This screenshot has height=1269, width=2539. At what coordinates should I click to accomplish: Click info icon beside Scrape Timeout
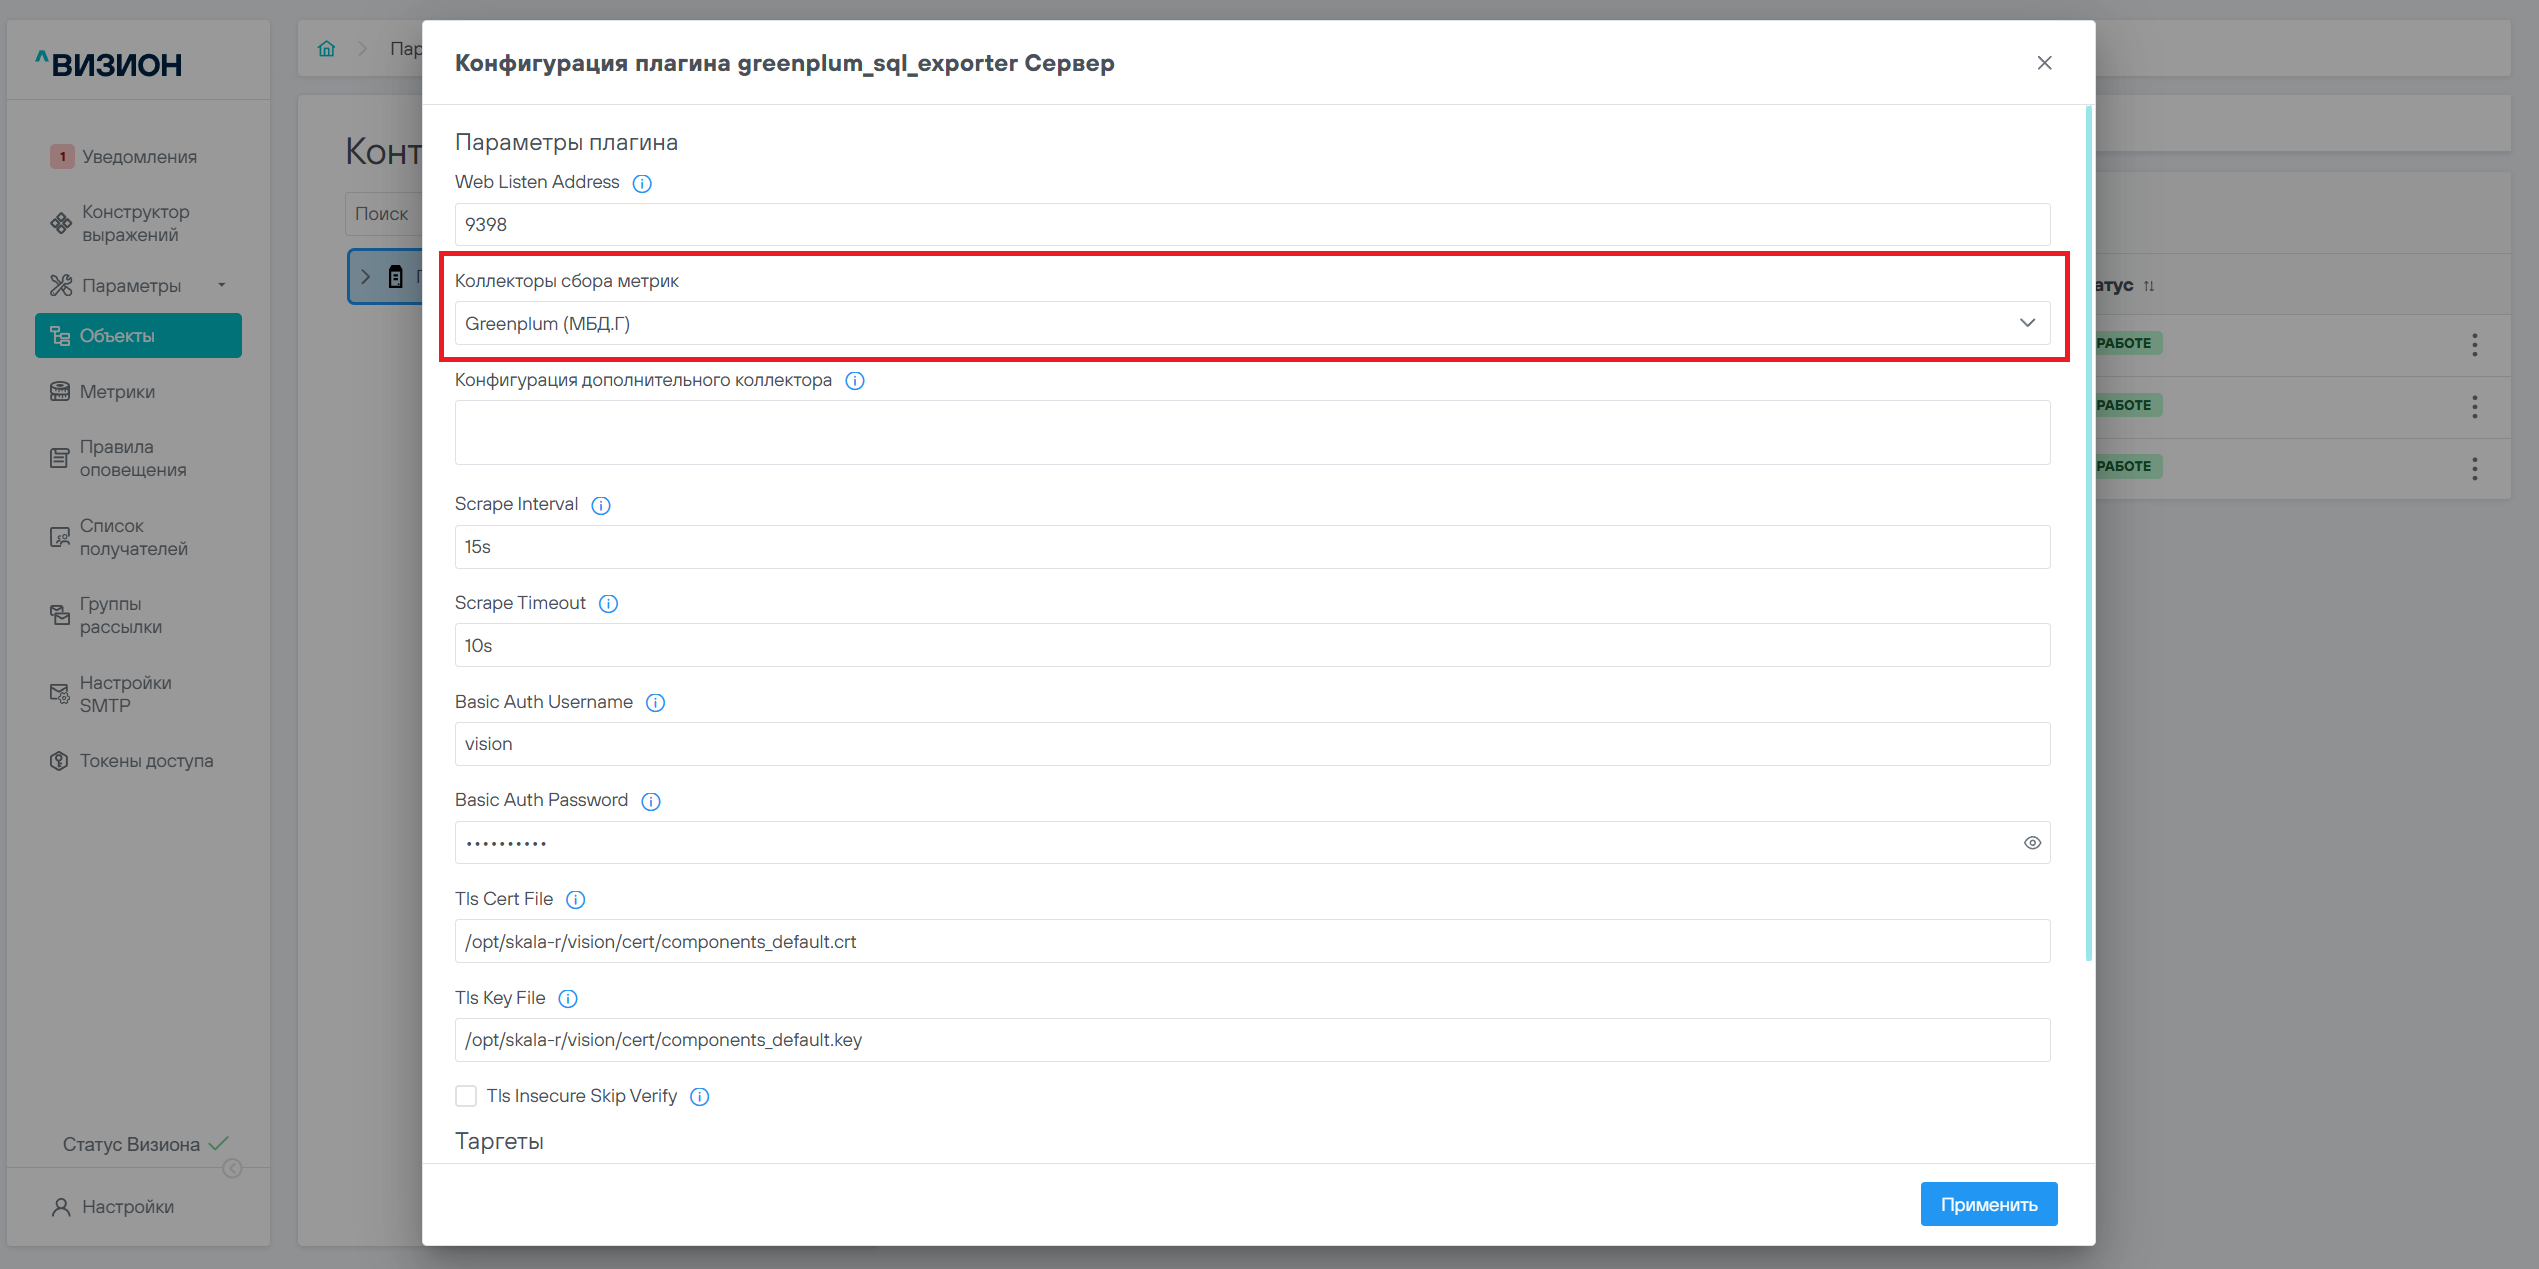pos(608,604)
